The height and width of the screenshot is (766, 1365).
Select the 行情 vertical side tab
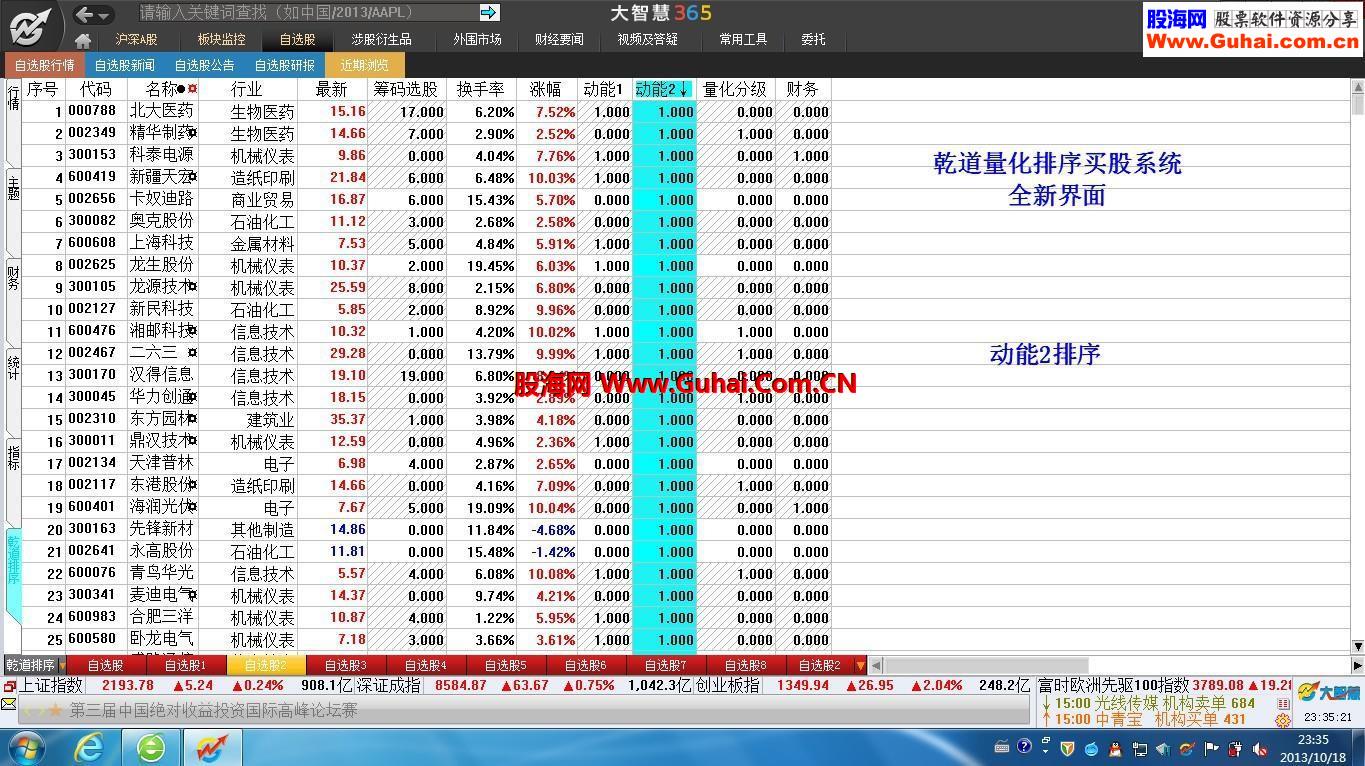[x=13, y=99]
